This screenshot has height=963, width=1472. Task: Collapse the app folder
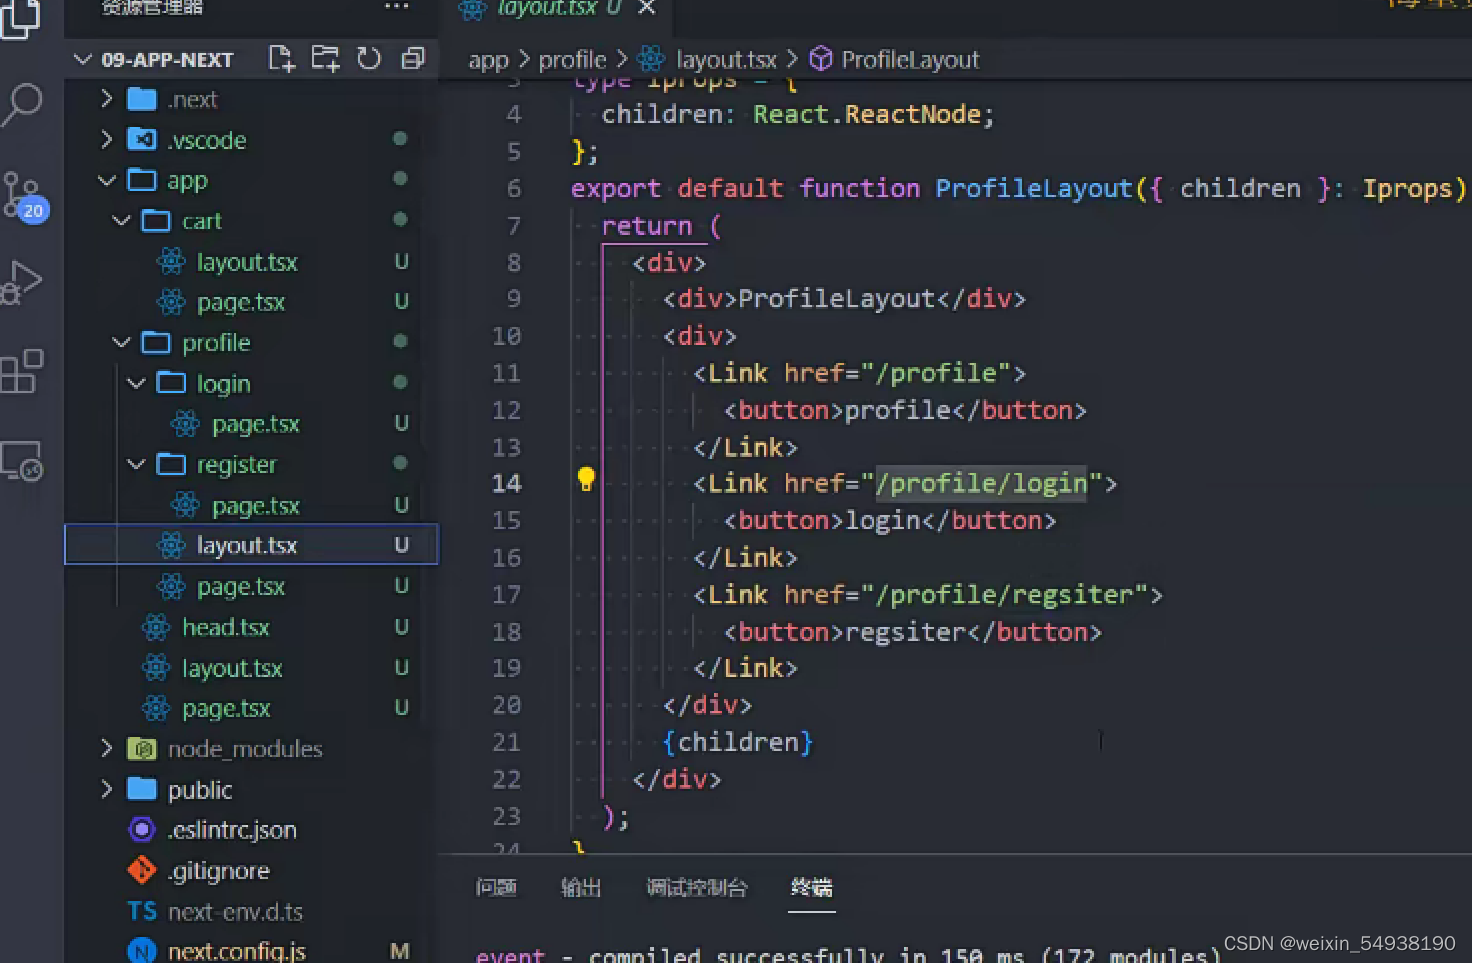107,181
